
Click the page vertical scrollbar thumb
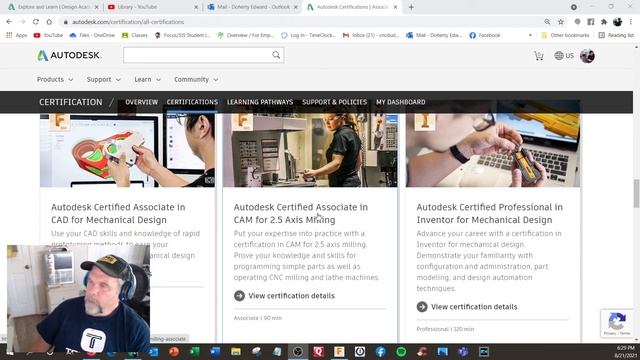[636, 193]
